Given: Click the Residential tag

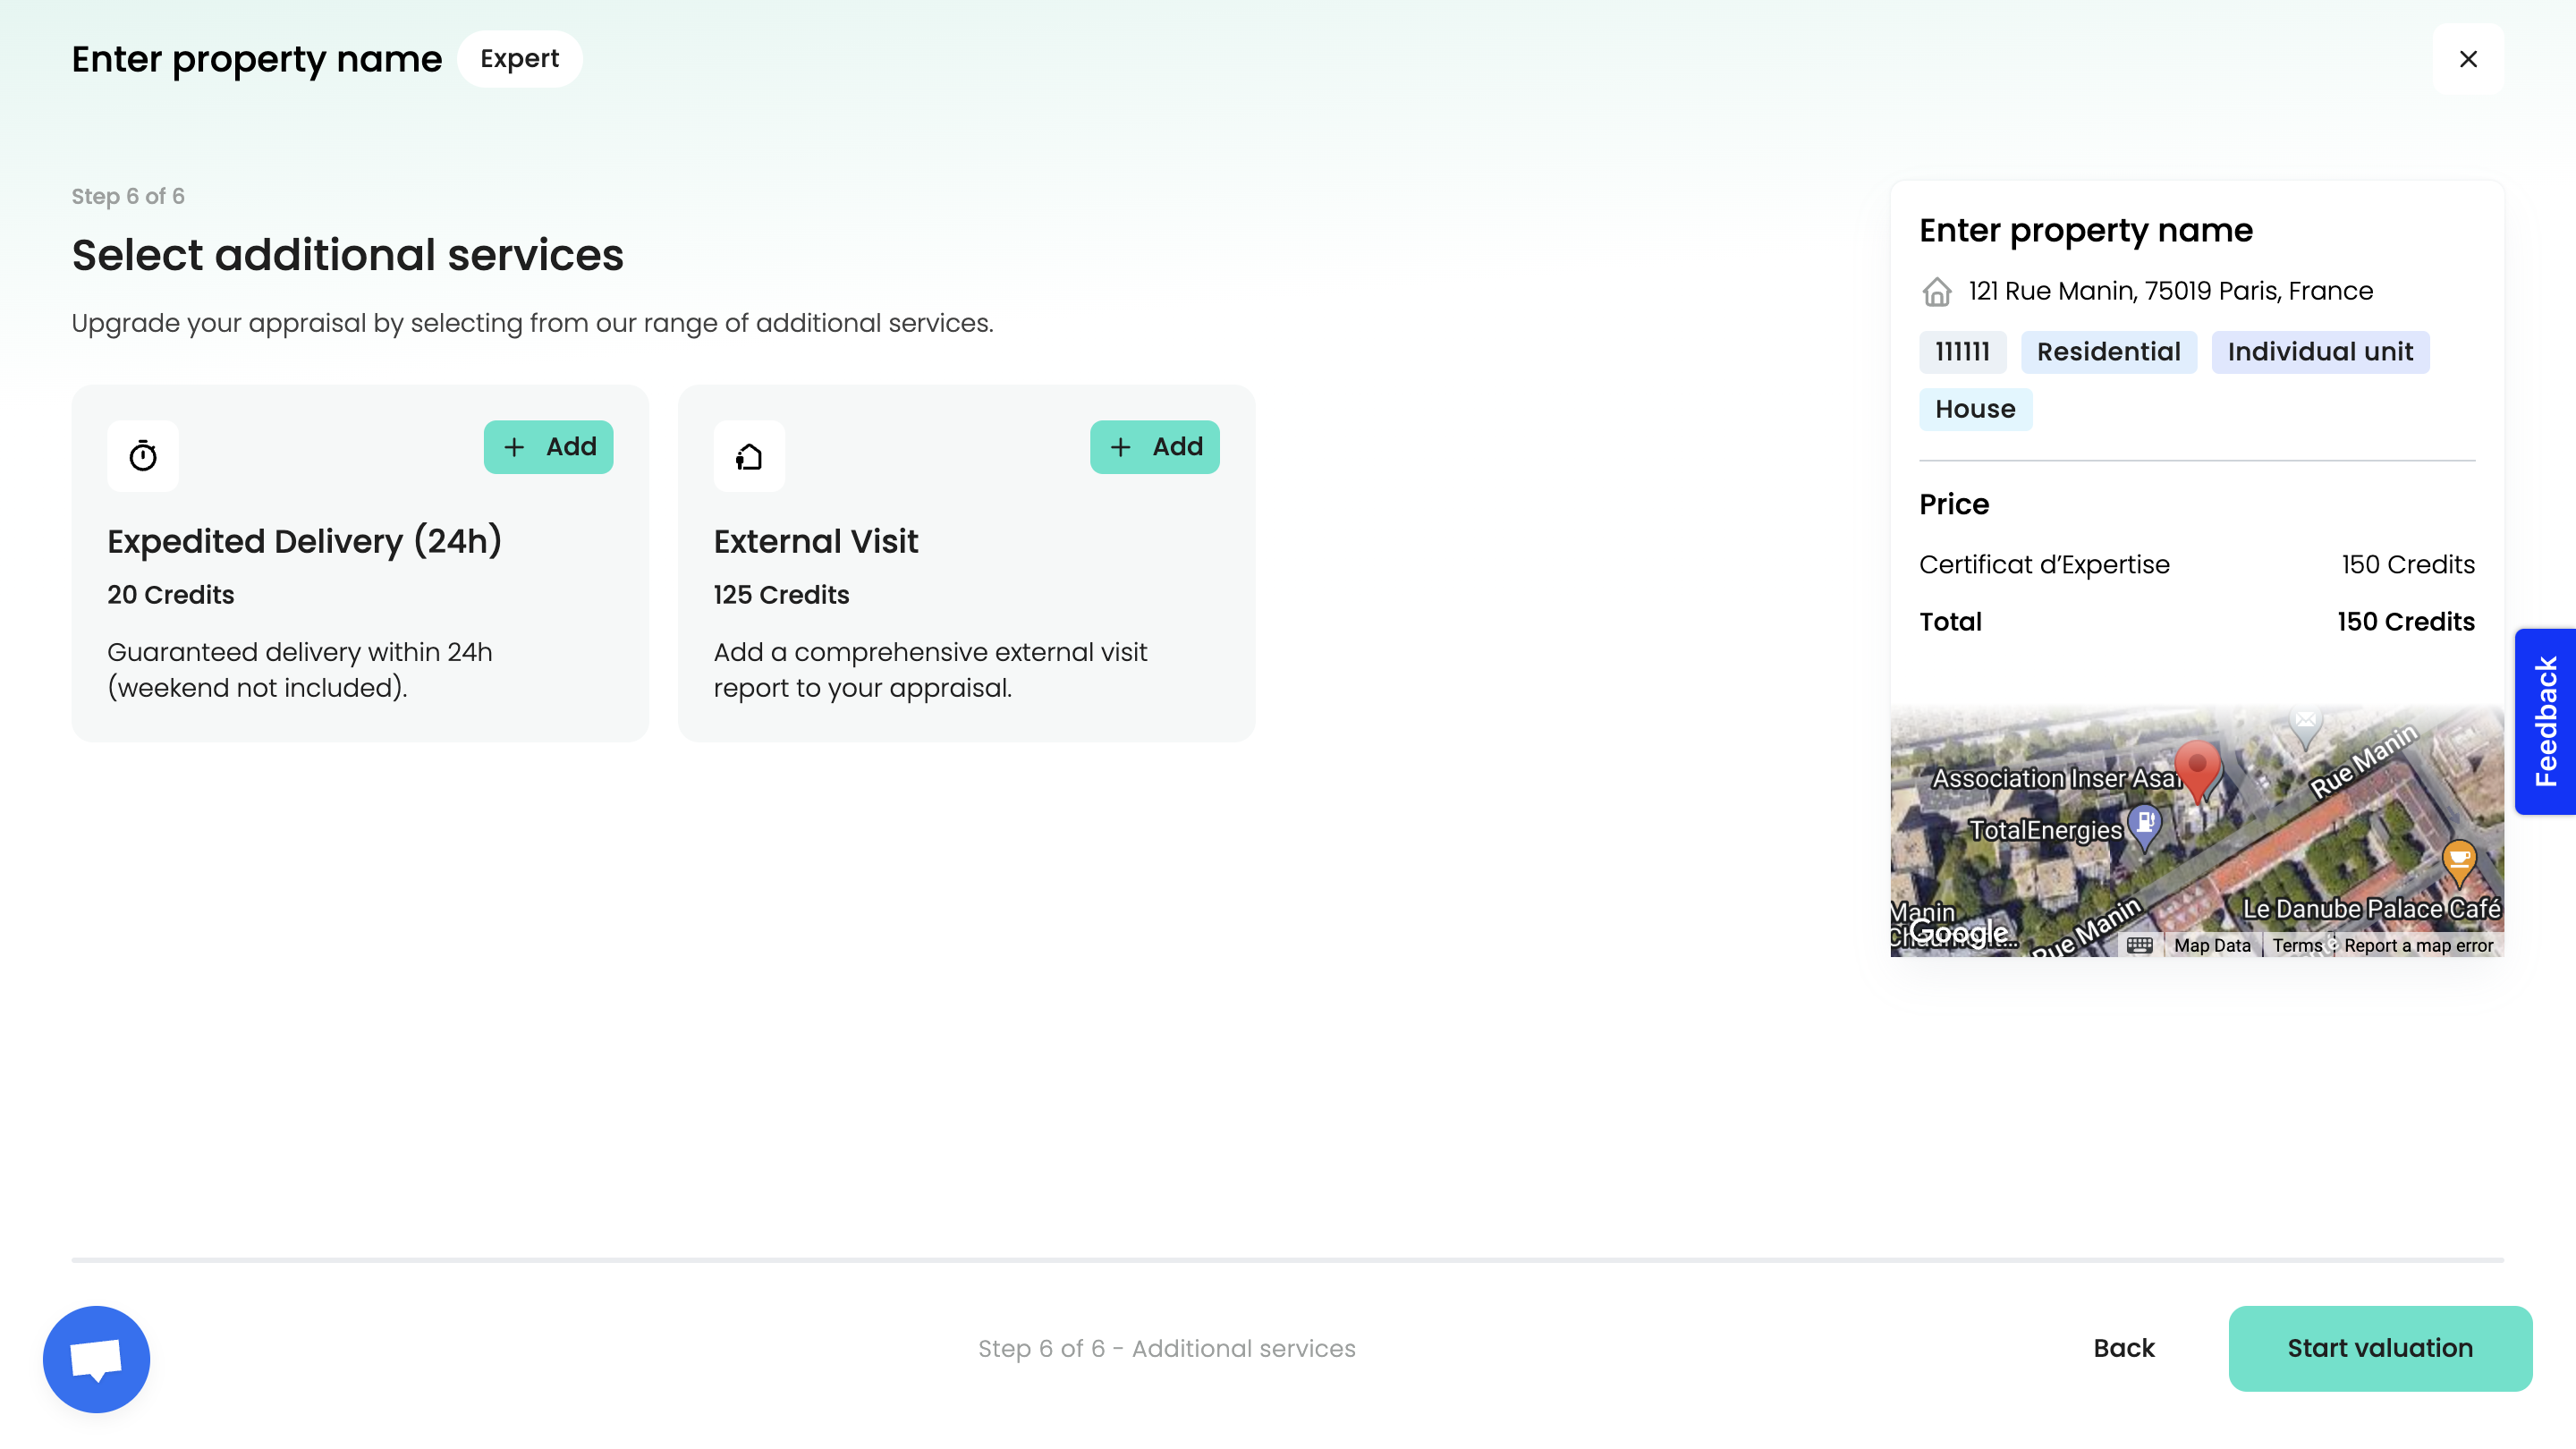Looking at the screenshot, I should pyautogui.click(x=2108, y=352).
